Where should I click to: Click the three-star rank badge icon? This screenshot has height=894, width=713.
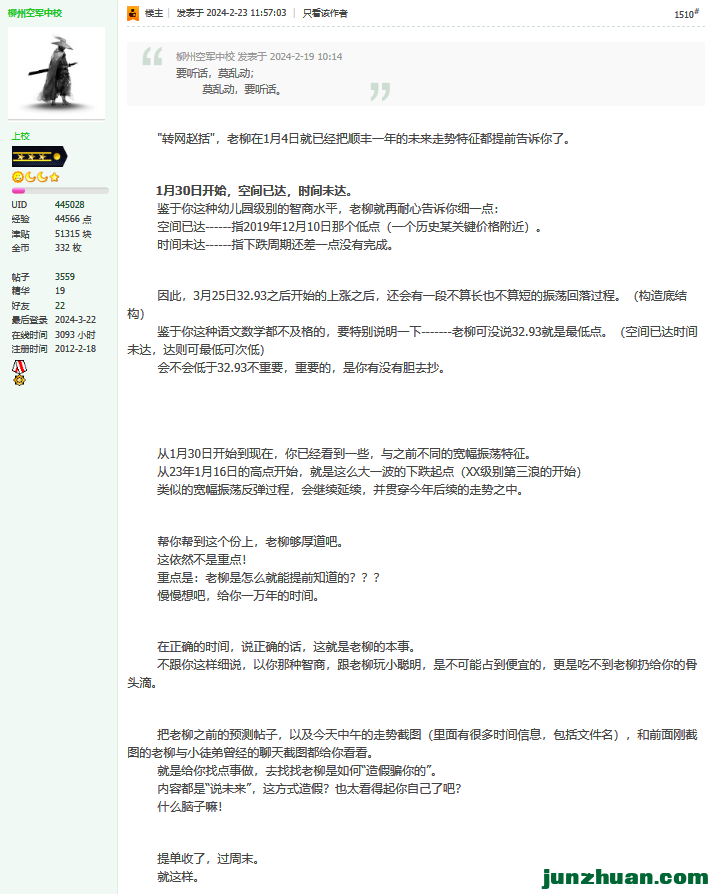click(x=38, y=156)
